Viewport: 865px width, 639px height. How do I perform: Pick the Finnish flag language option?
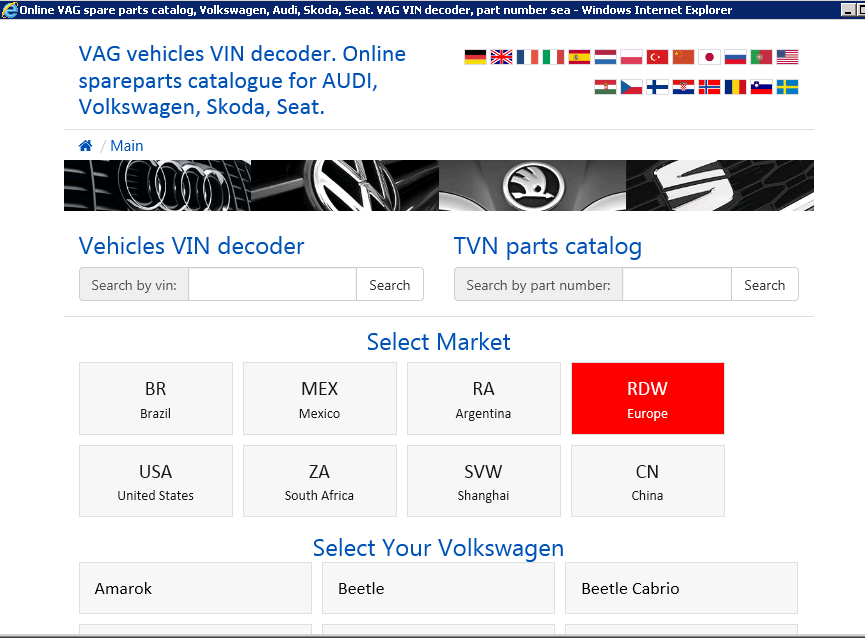(657, 87)
